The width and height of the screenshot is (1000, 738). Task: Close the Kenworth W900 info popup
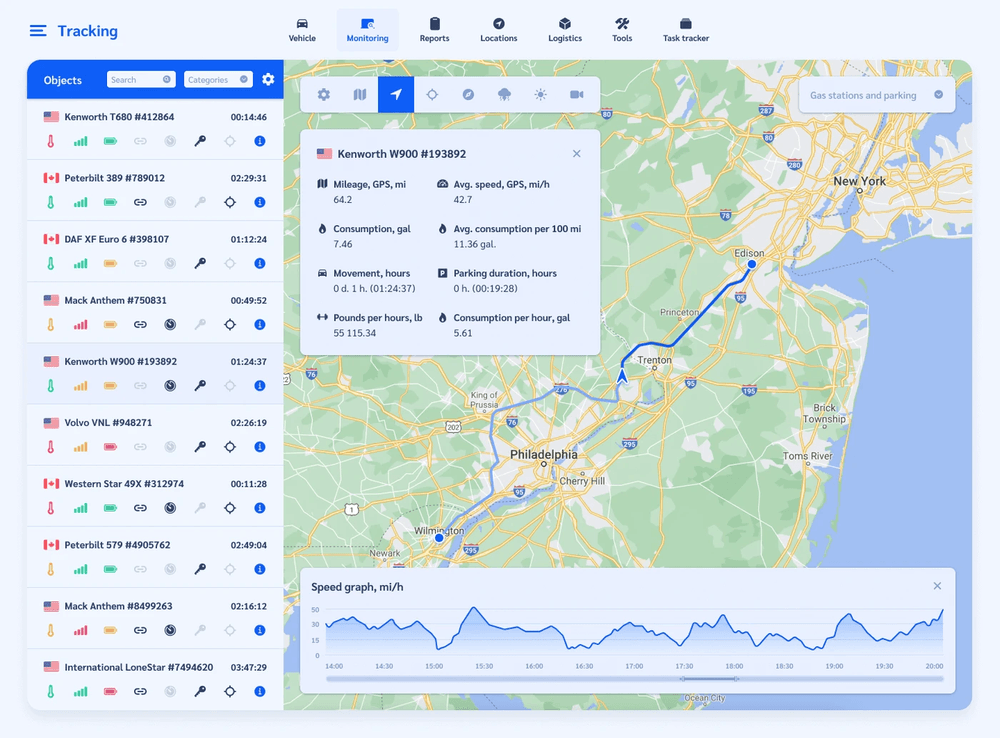(576, 154)
